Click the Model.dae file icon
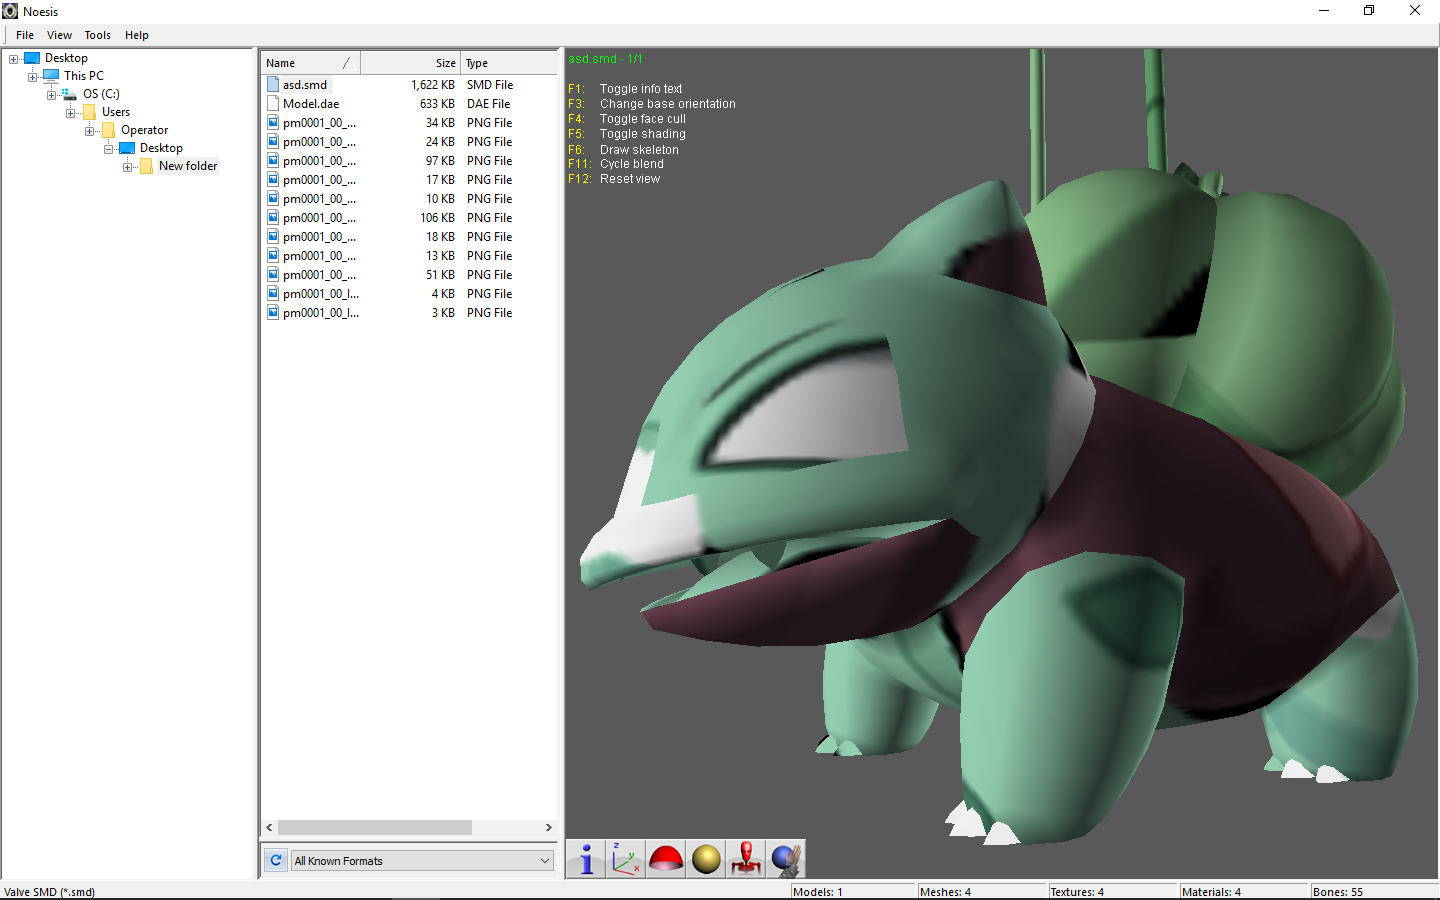The height and width of the screenshot is (900, 1440). [273, 104]
